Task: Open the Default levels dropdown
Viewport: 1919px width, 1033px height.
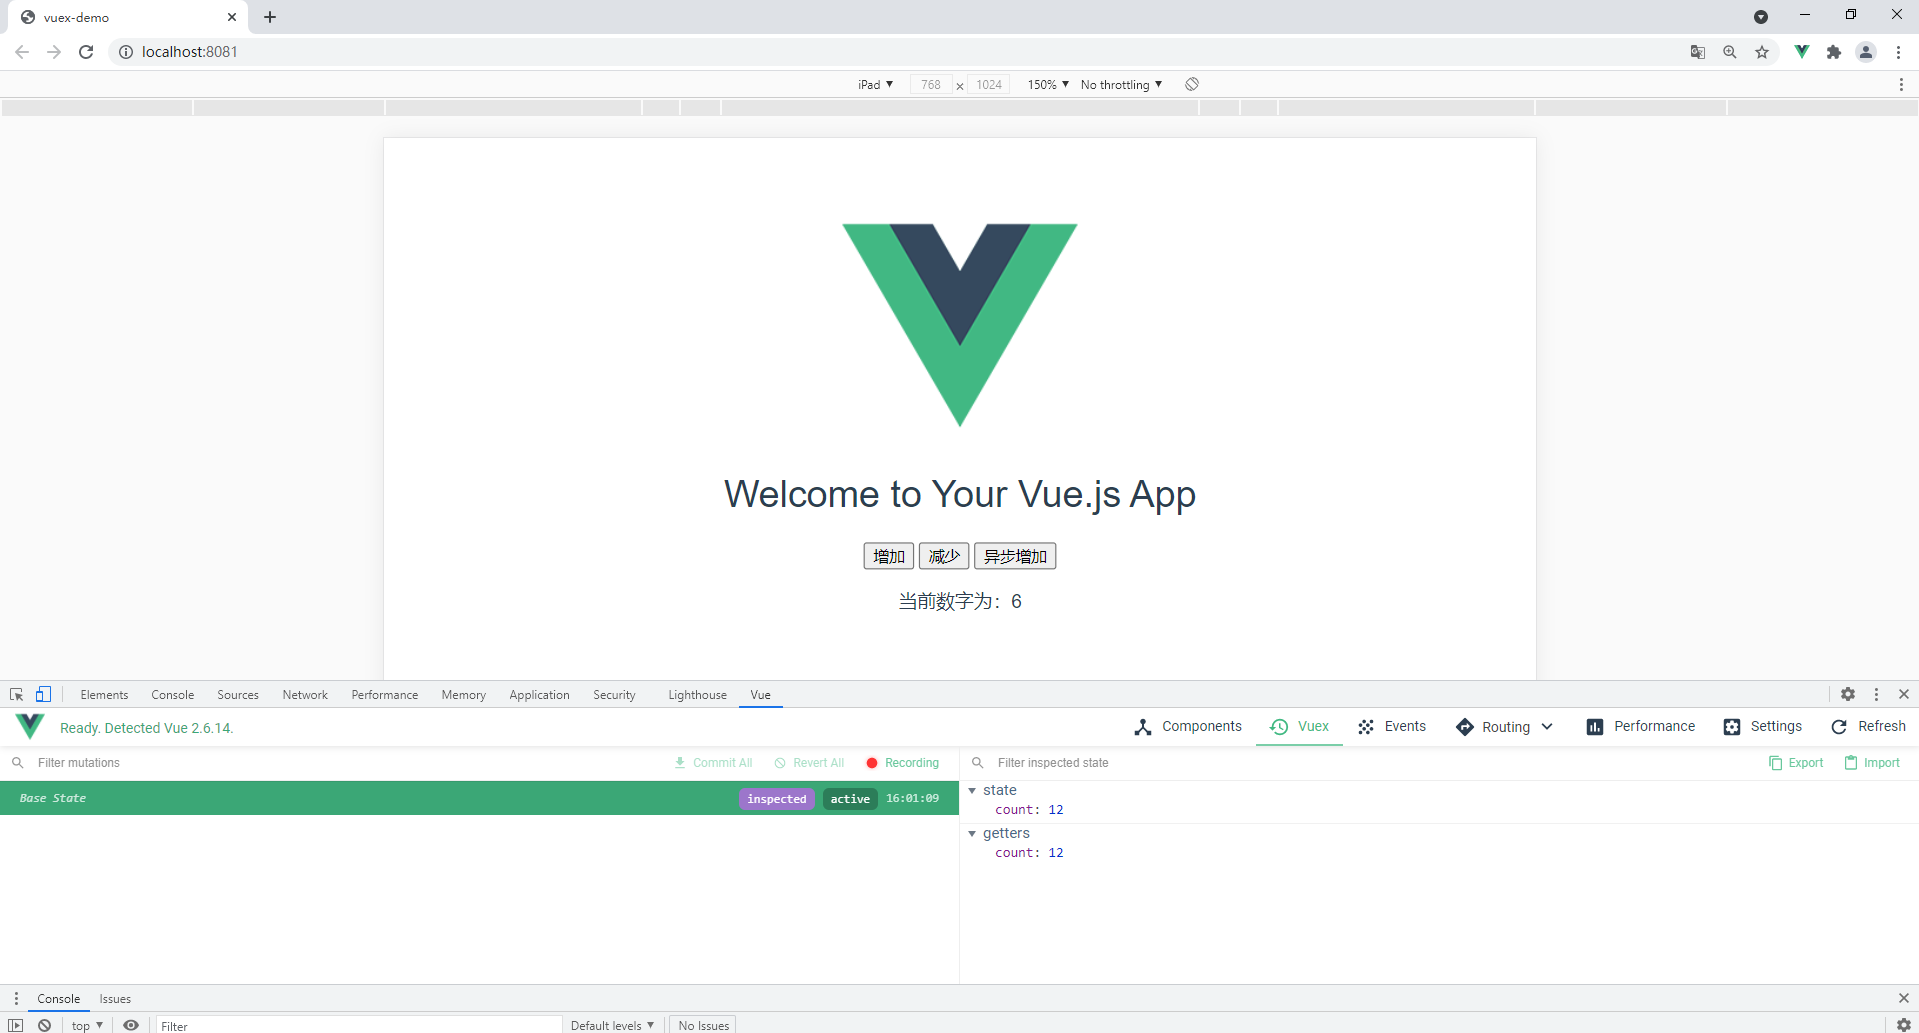Action: tap(612, 1025)
